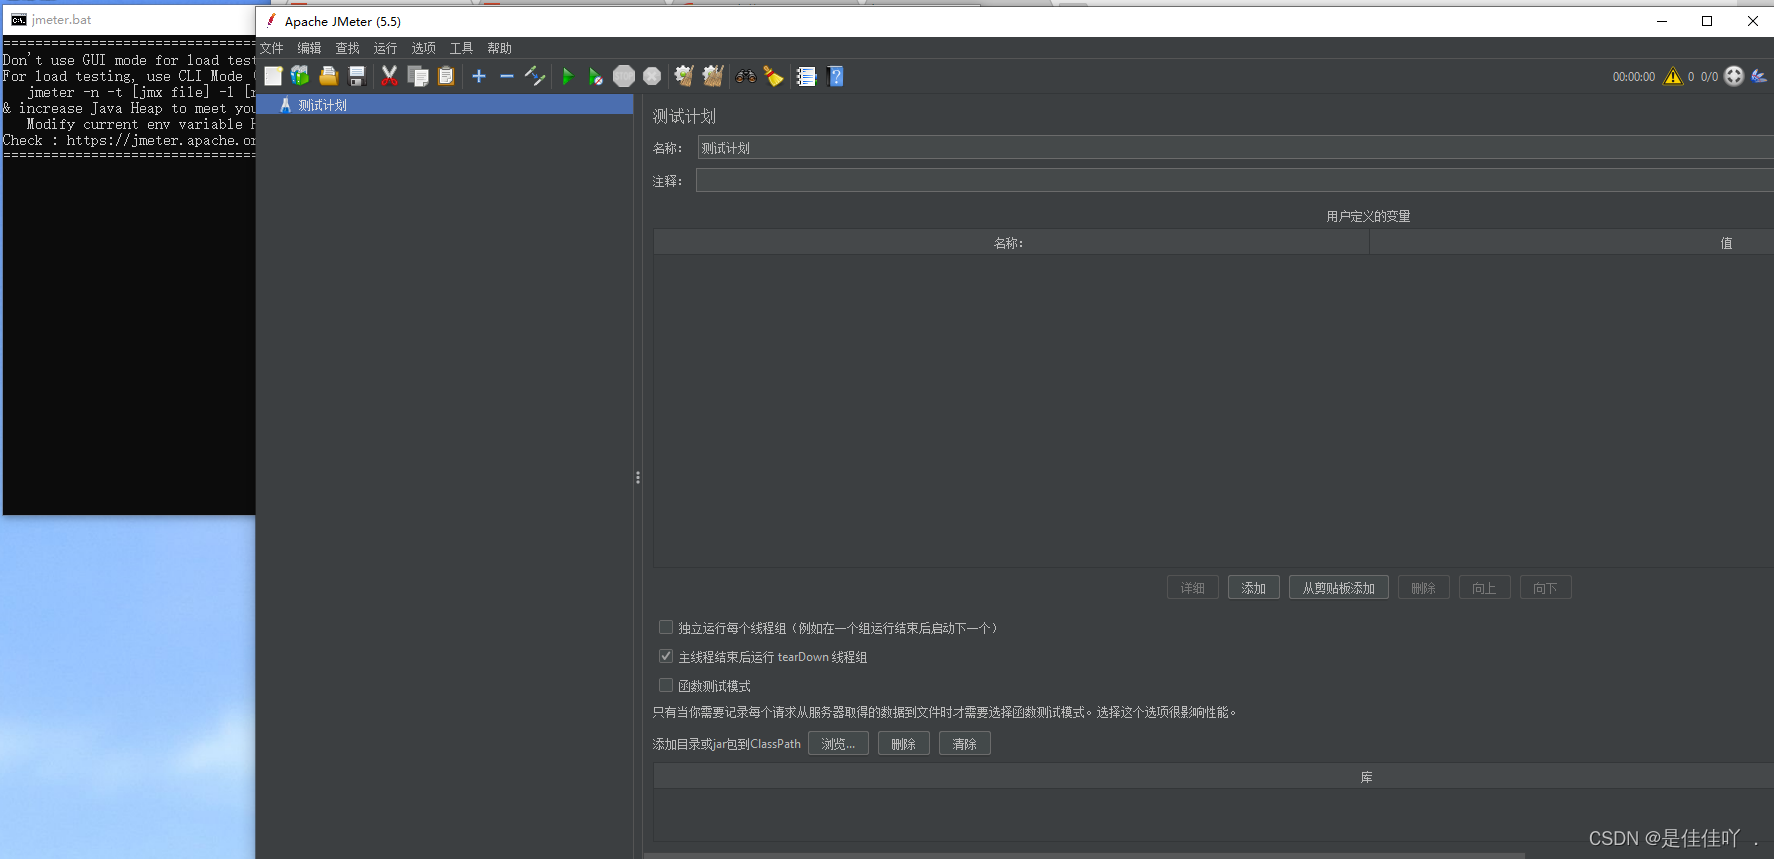Click the vertical split pane divider handle
The height and width of the screenshot is (859, 1774).
pos(638,478)
